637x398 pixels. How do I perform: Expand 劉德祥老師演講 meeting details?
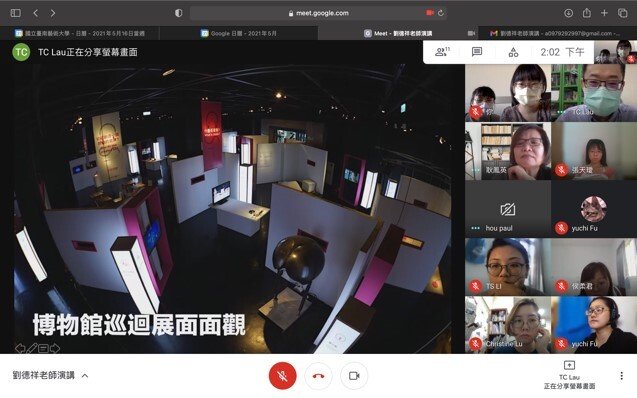coord(50,375)
